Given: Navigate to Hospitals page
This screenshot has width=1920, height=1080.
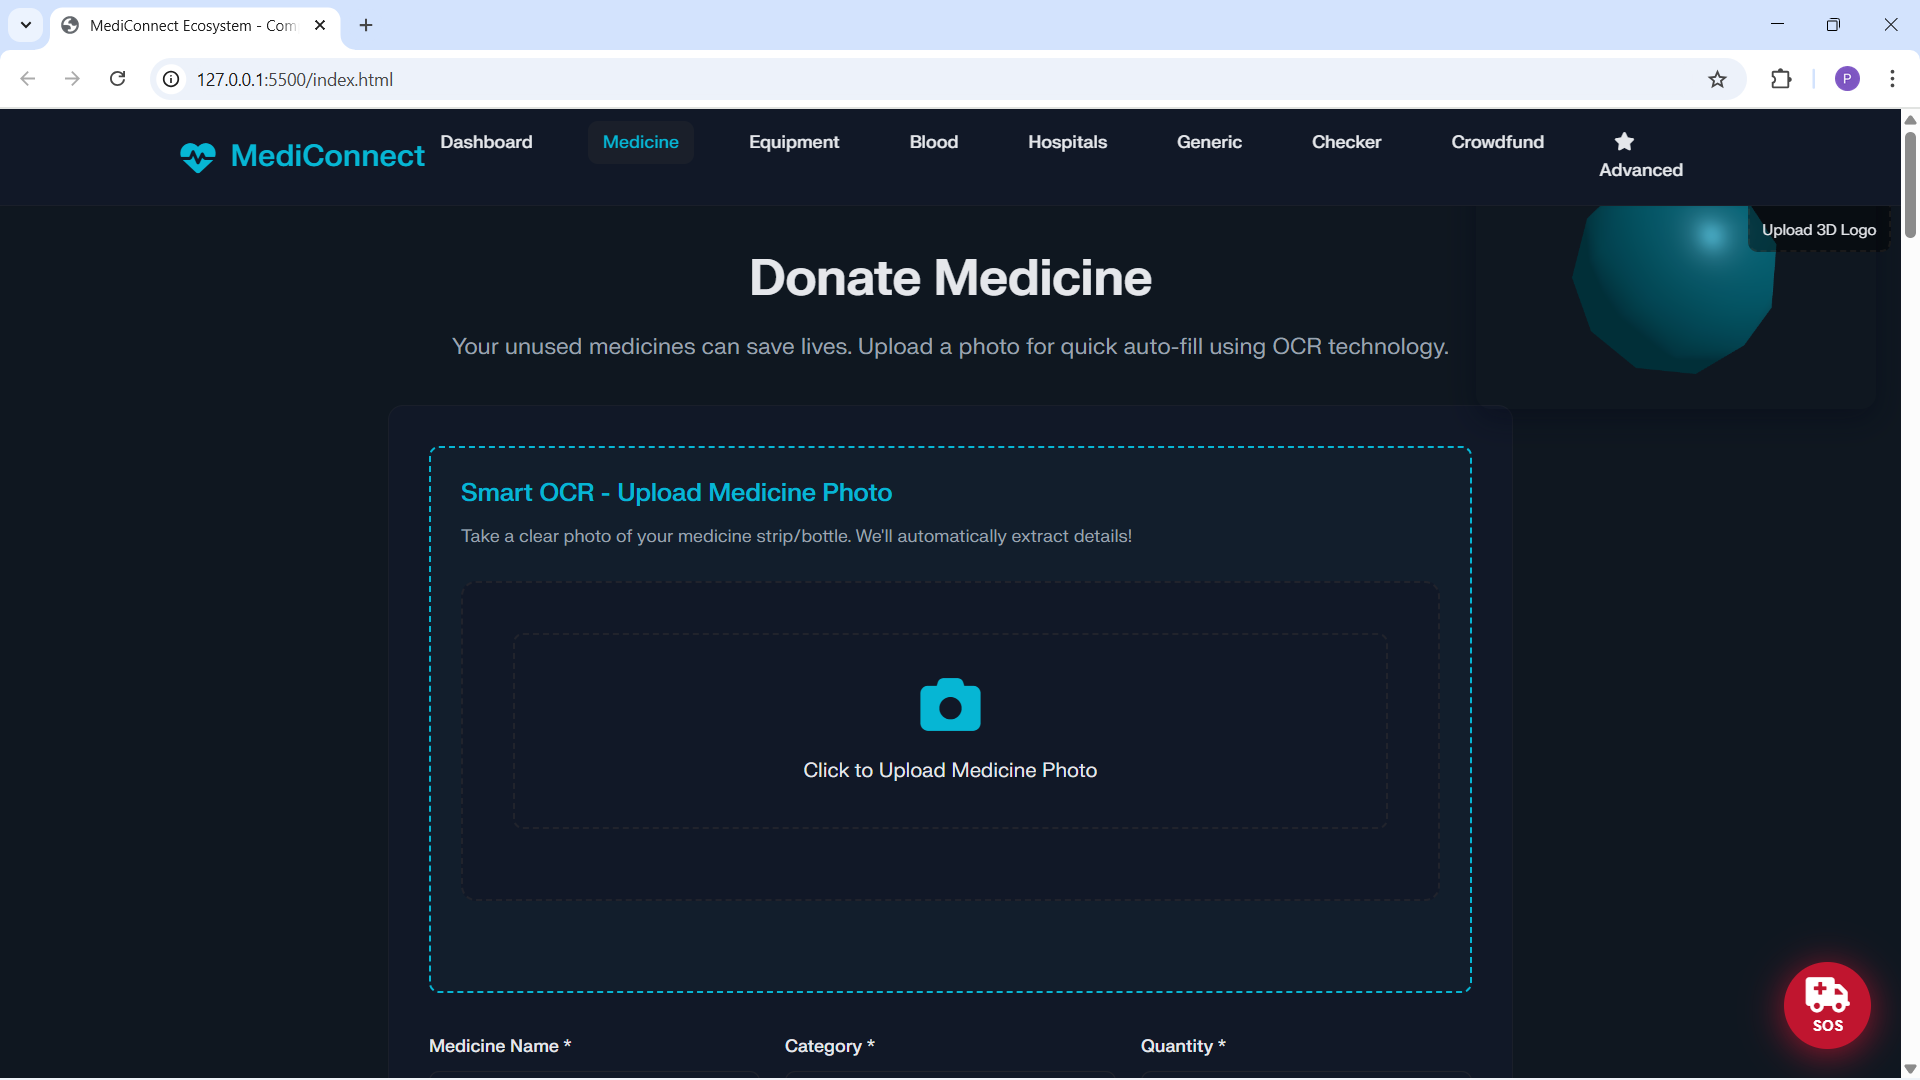Looking at the screenshot, I should 1067,142.
